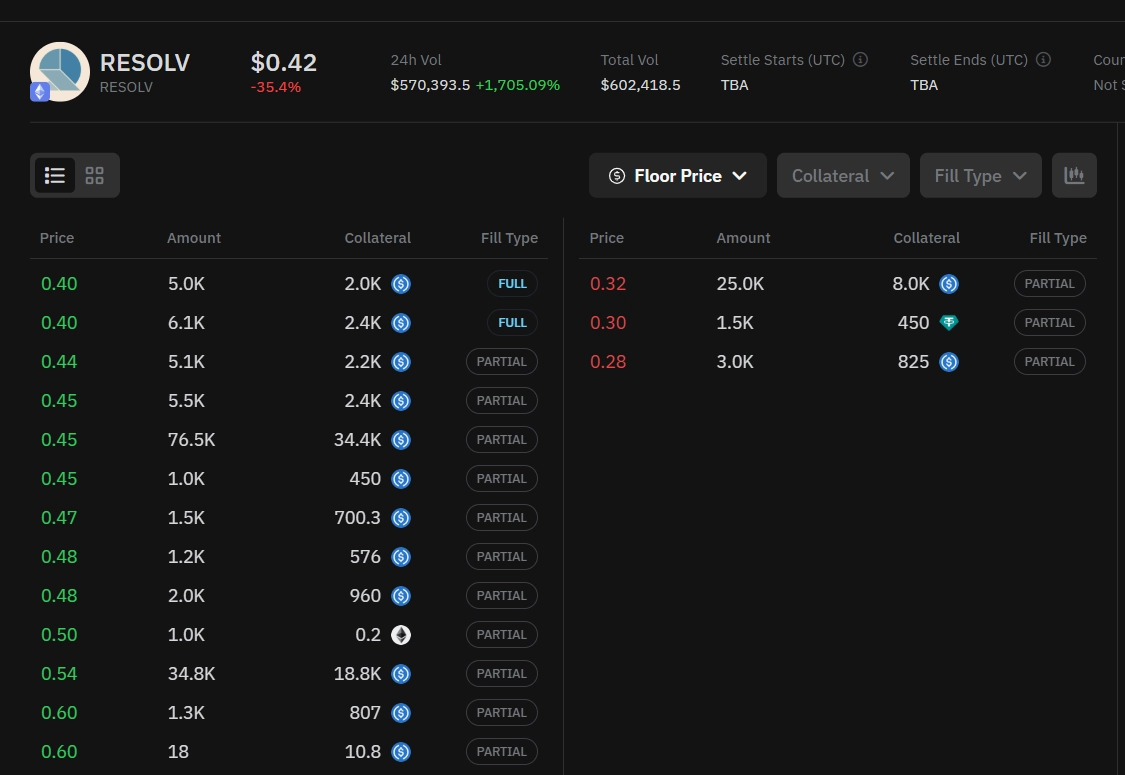Select the 0.32 price in sell orders
Image resolution: width=1125 pixels, height=775 pixels.
point(607,284)
